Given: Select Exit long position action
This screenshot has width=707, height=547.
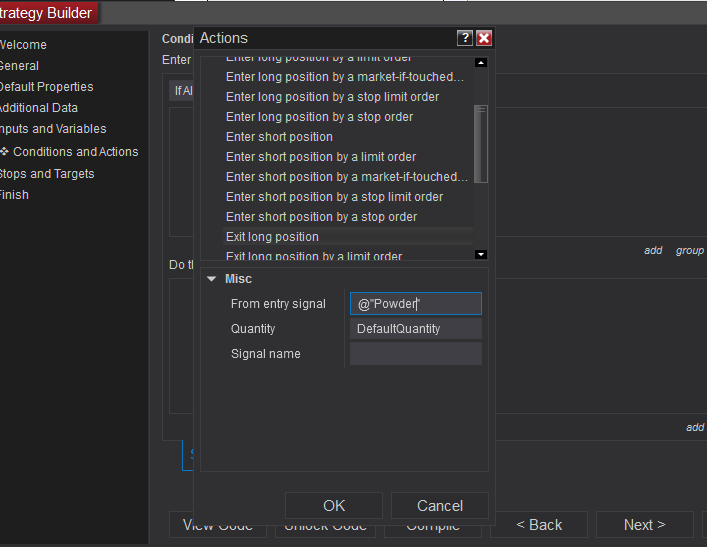Looking at the screenshot, I should [x=272, y=237].
